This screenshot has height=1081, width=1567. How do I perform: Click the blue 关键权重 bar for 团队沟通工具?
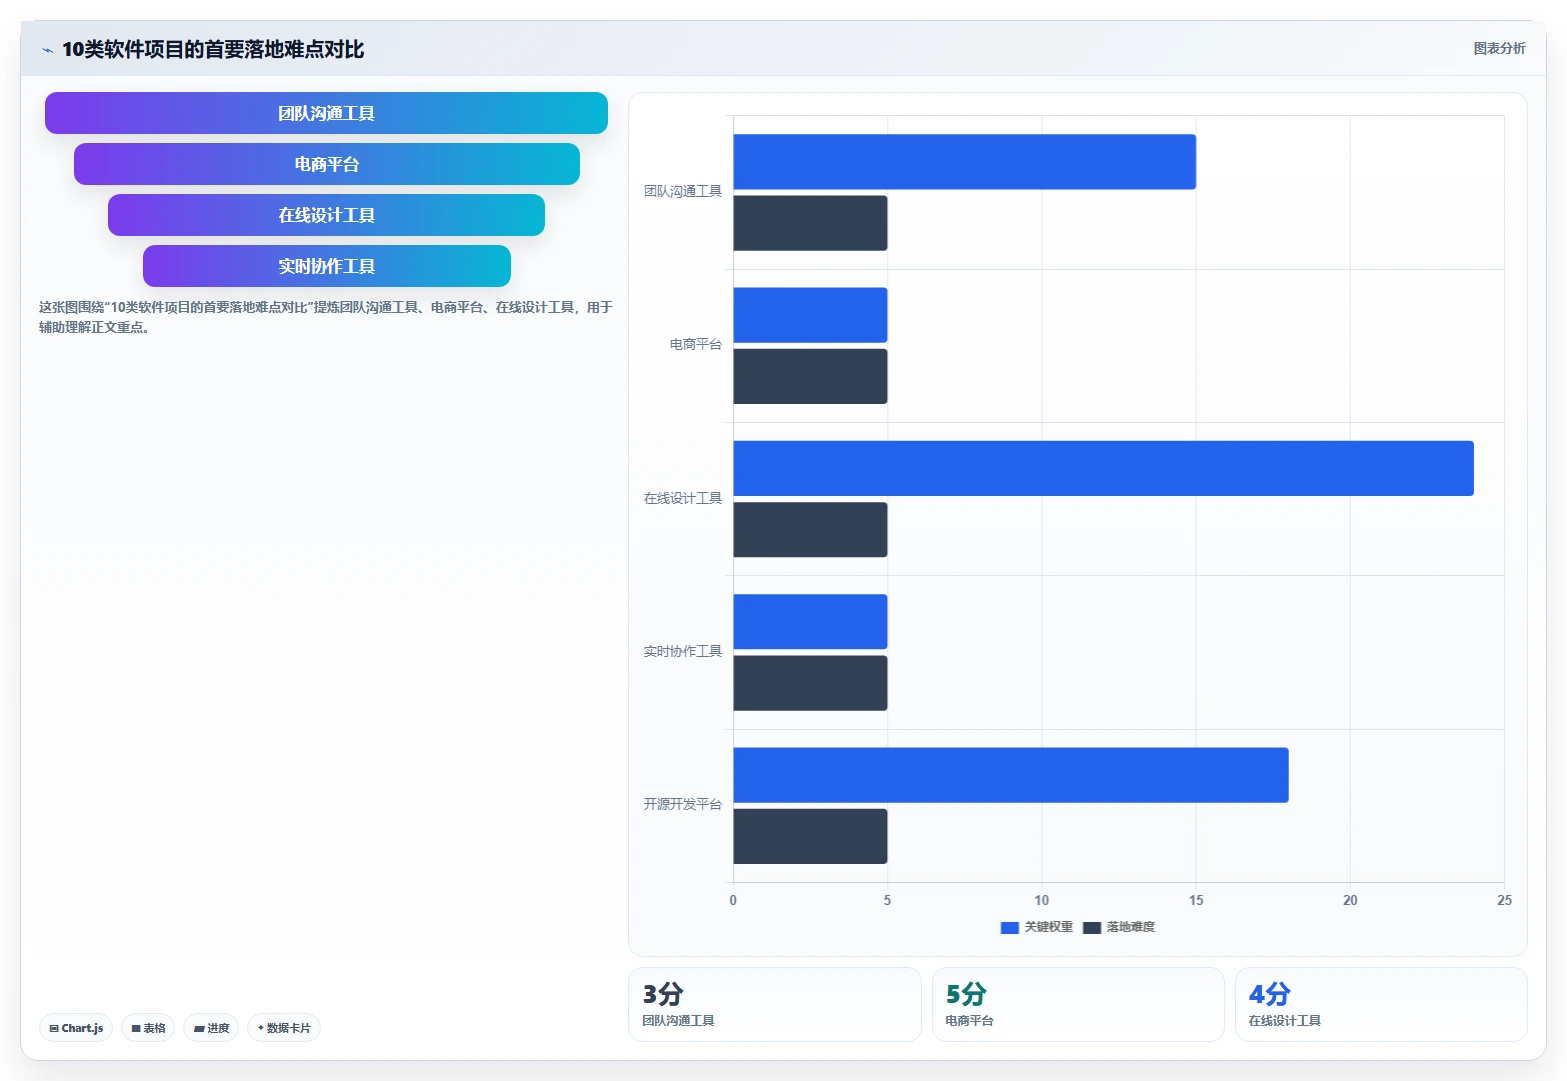[x=964, y=162]
